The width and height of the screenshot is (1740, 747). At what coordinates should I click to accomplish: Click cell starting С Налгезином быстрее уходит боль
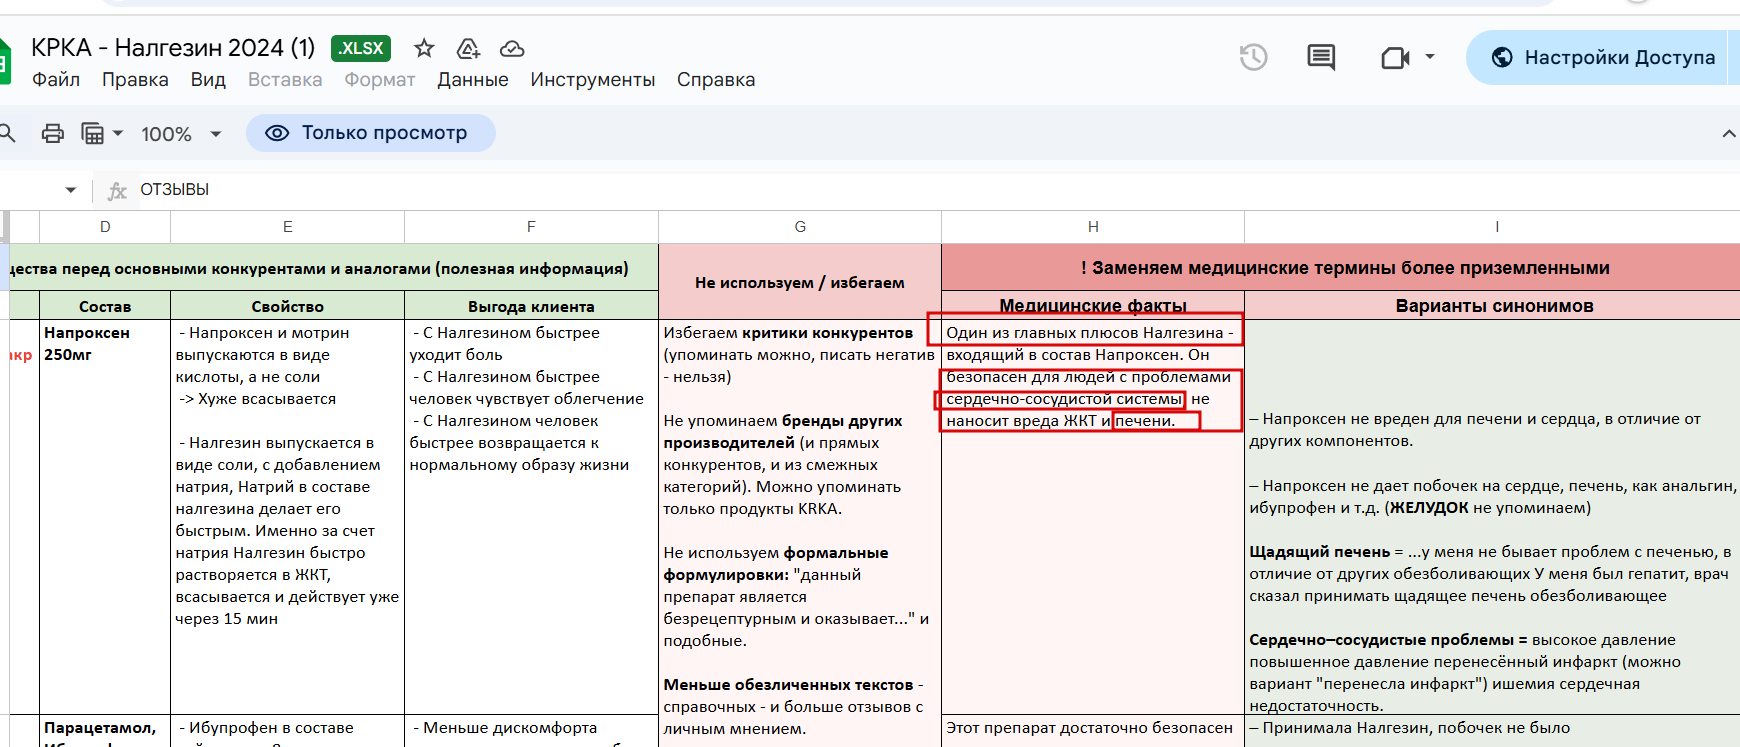pos(531,517)
